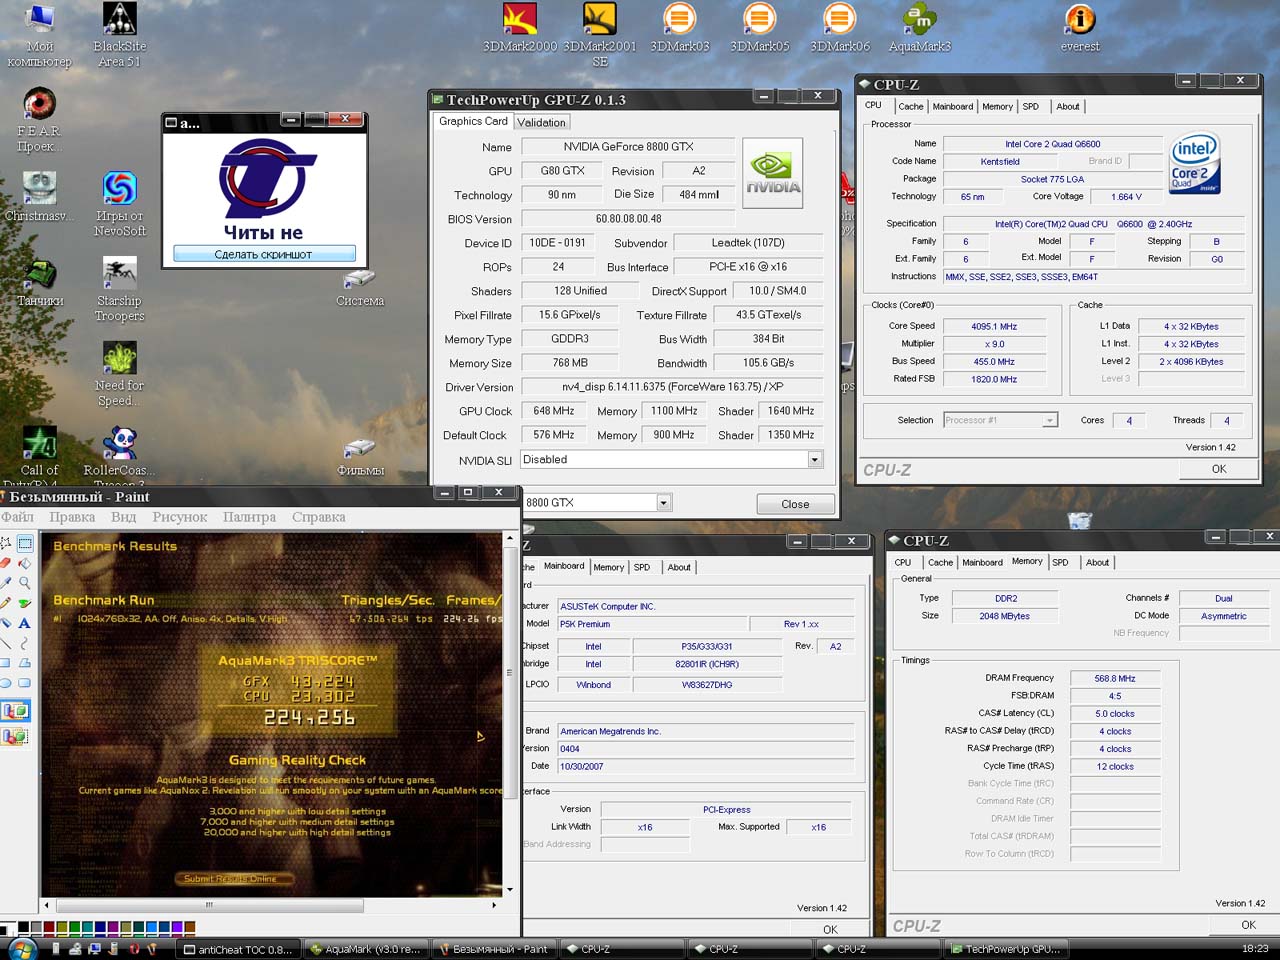Launch the F.E.A.R. desktop shortcut
Image resolution: width=1280 pixels, height=960 pixels.
coord(40,120)
